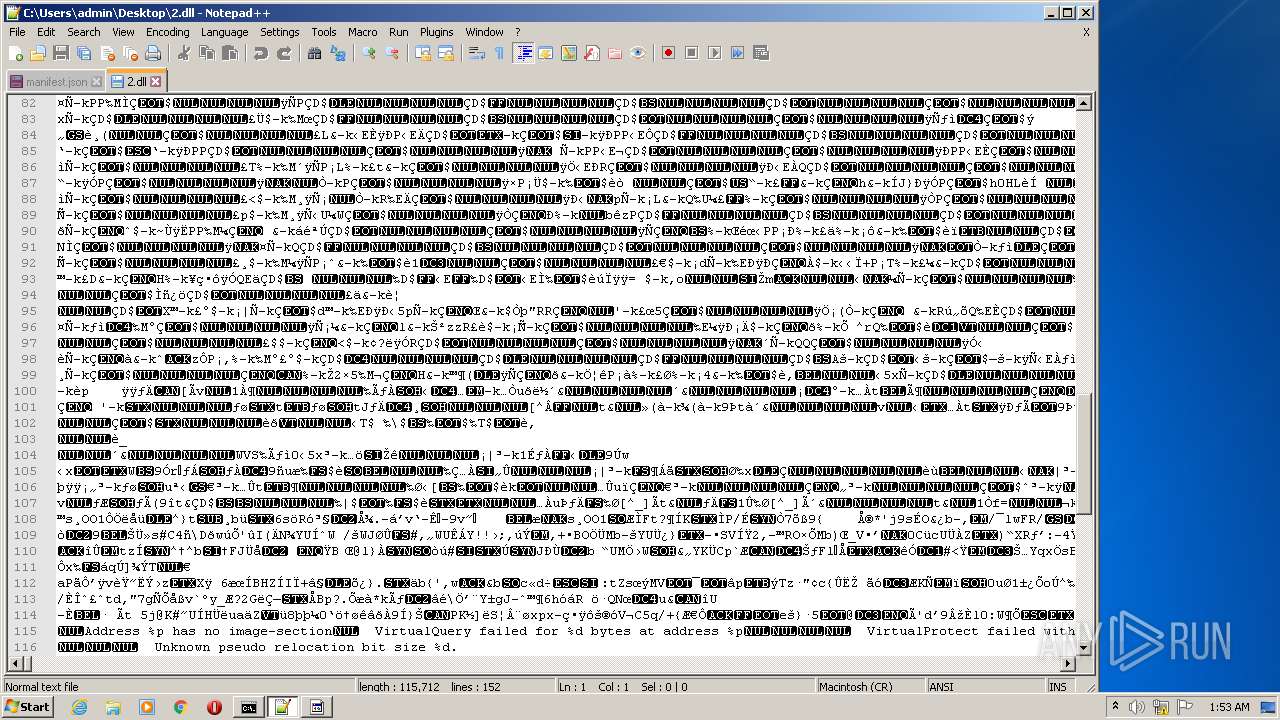Toggle word wrap from the toolbar
This screenshot has height=720, width=1280.
(477, 53)
